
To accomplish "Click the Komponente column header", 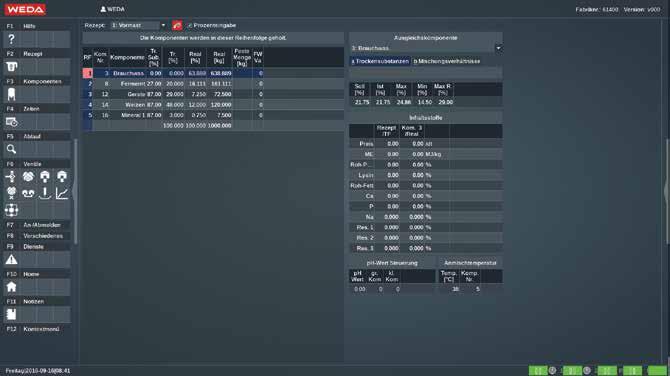I will 127,57.
